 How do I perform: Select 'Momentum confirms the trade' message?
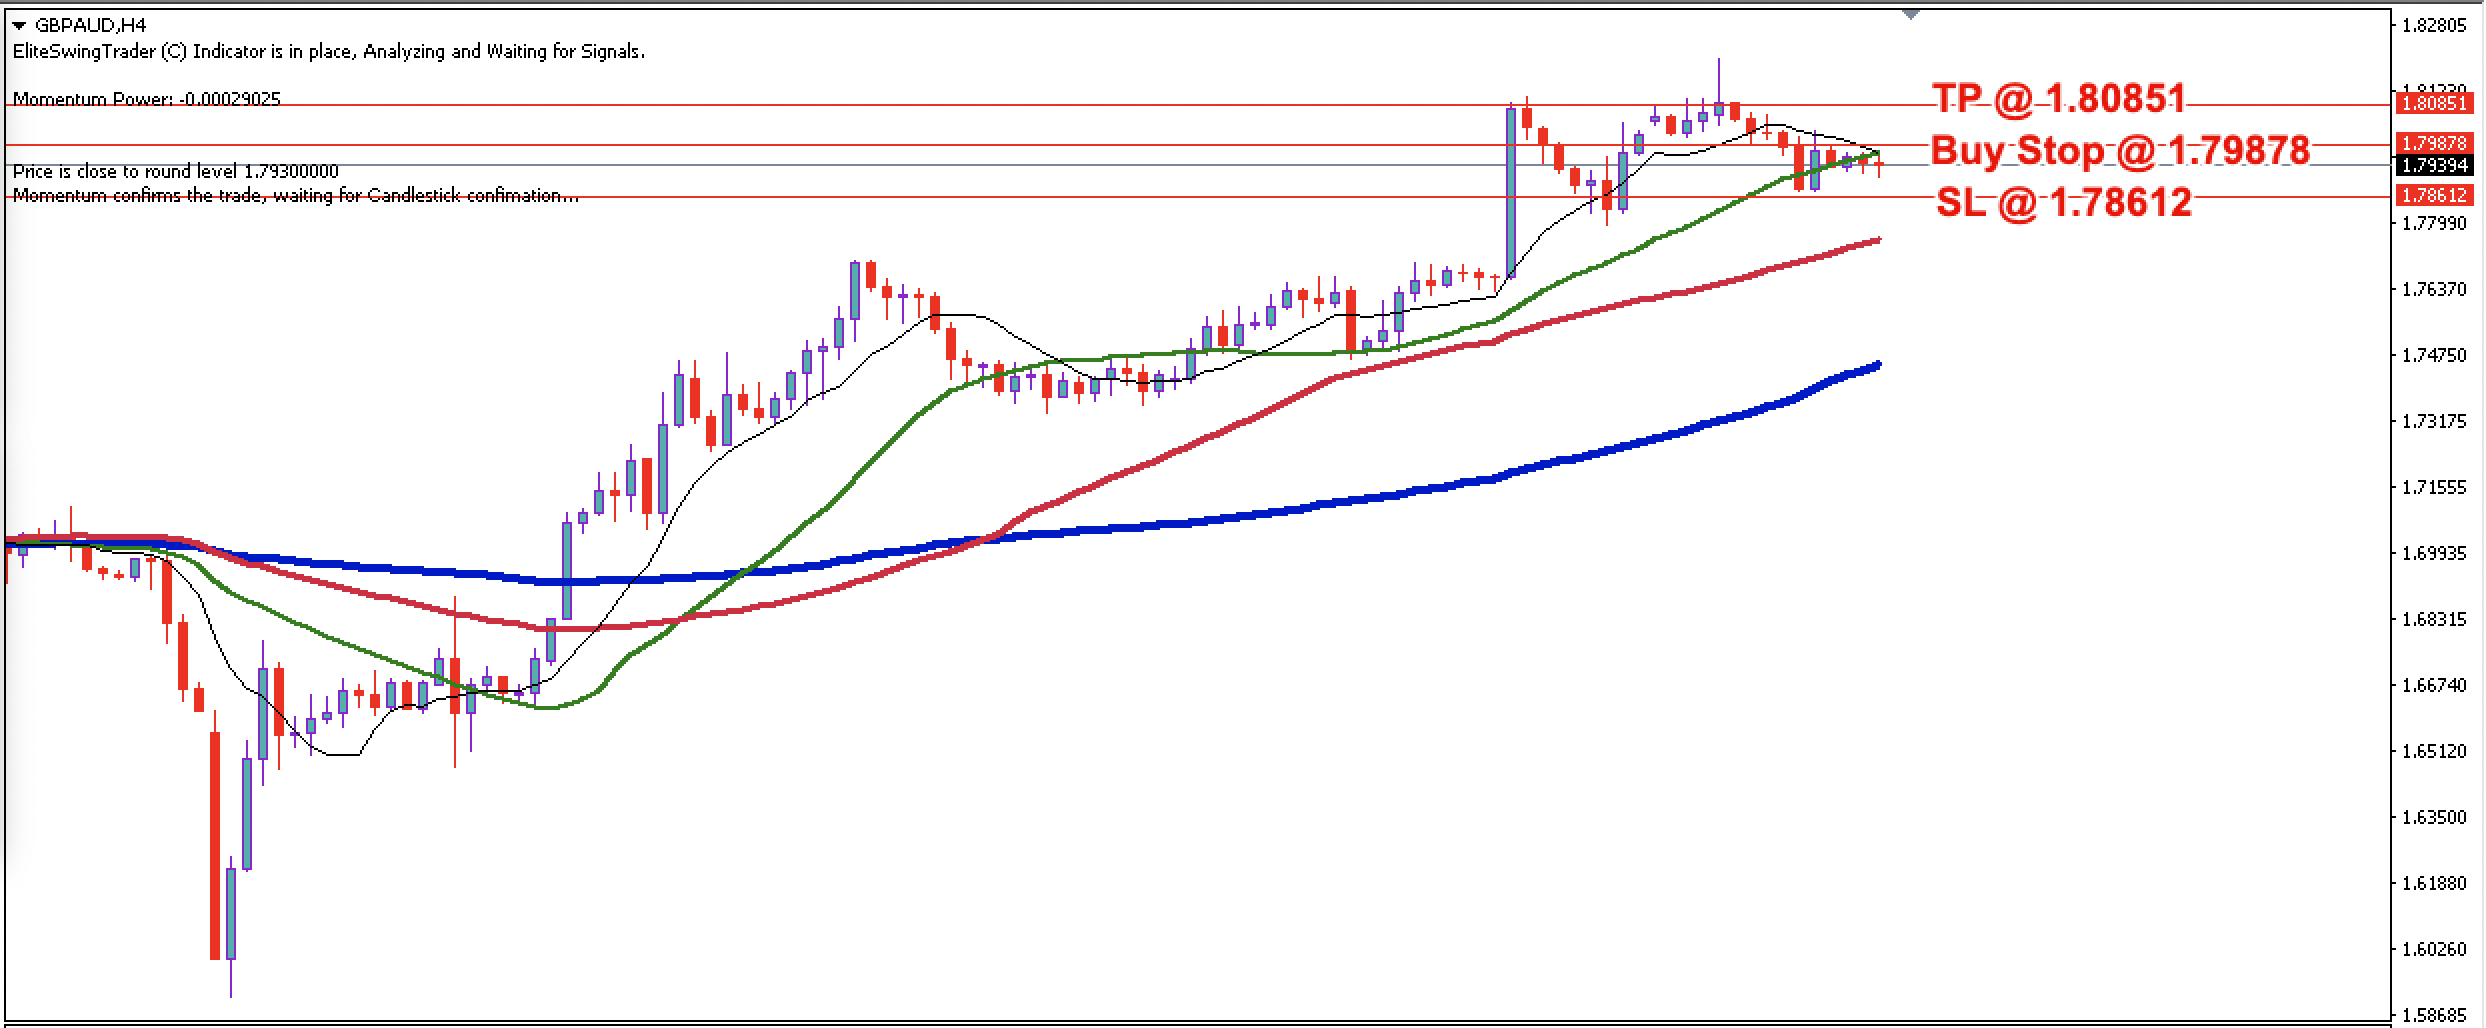coord(295,196)
